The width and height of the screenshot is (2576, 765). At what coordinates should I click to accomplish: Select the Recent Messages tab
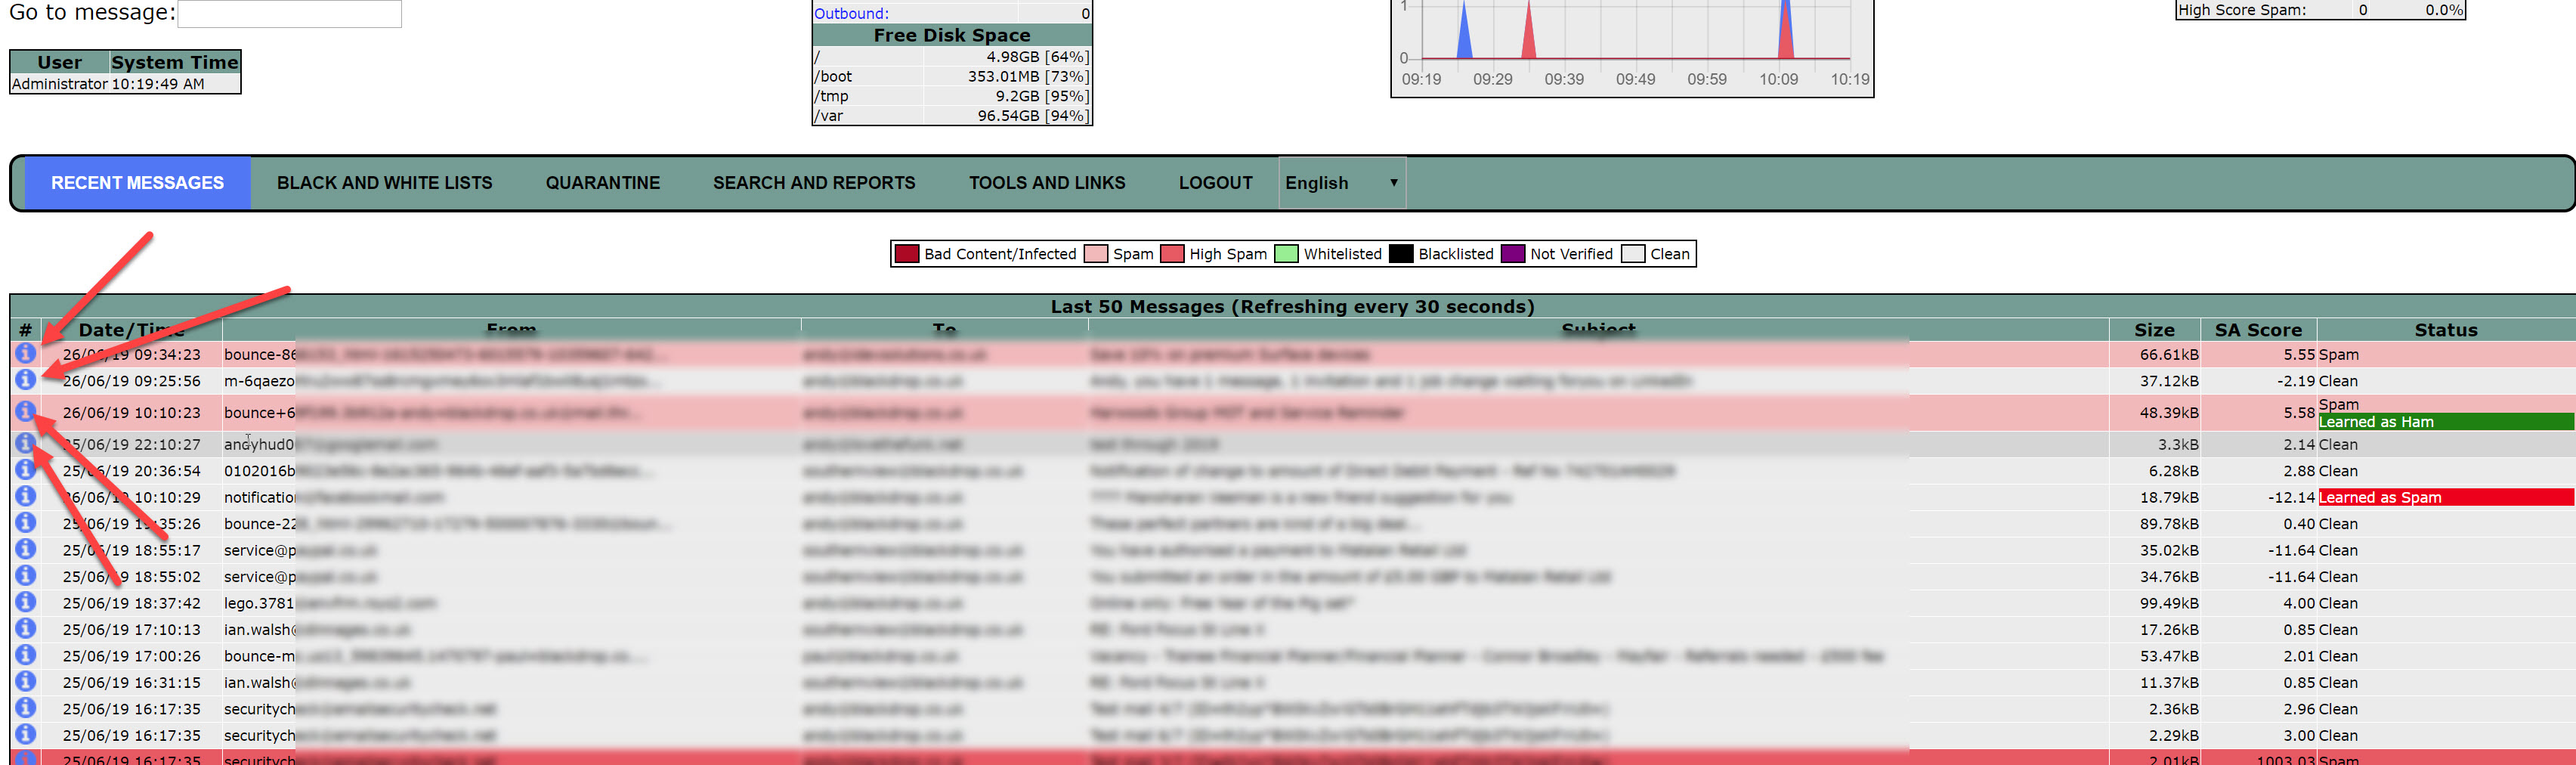pyautogui.click(x=137, y=183)
